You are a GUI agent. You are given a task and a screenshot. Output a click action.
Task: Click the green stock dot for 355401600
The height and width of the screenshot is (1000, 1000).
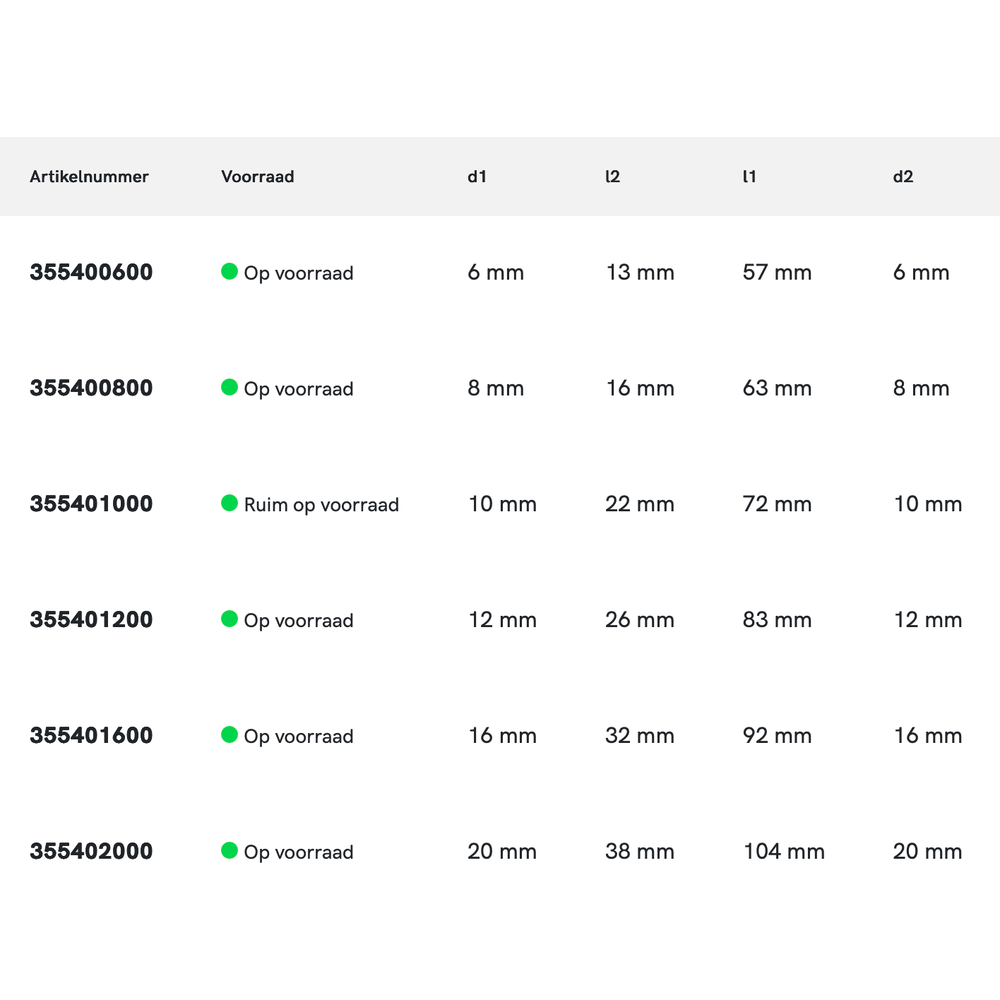pyautogui.click(x=229, y=735)
